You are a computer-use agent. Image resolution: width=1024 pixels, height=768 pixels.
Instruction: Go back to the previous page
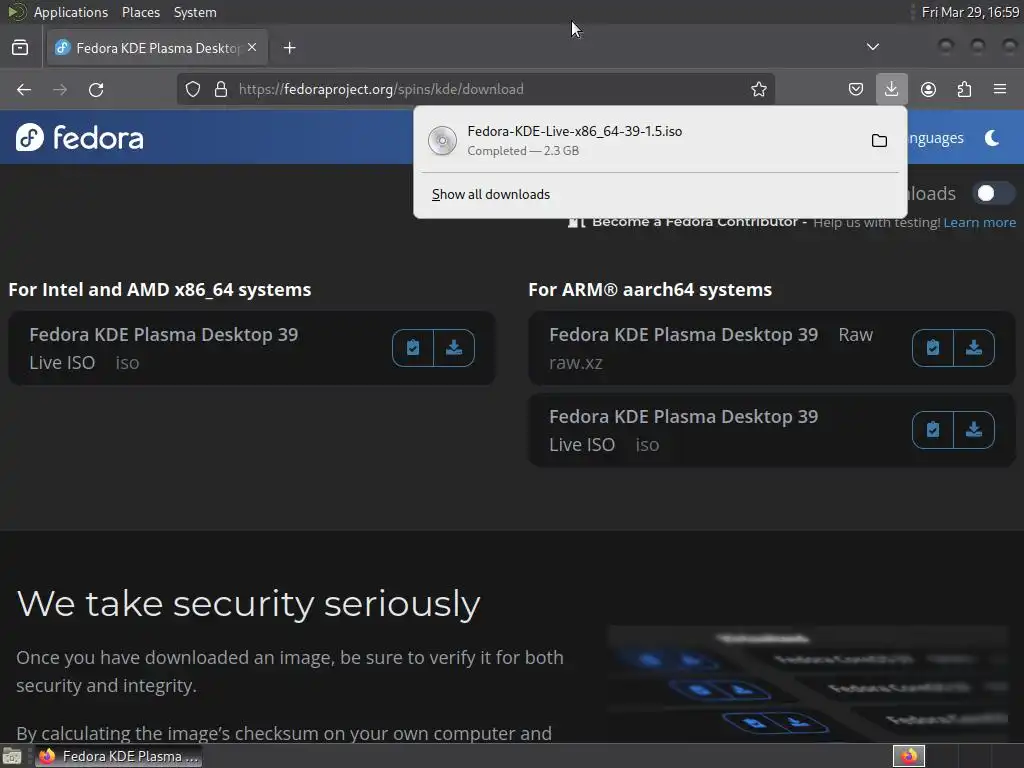pyautogui.click(x=24, y=89)
